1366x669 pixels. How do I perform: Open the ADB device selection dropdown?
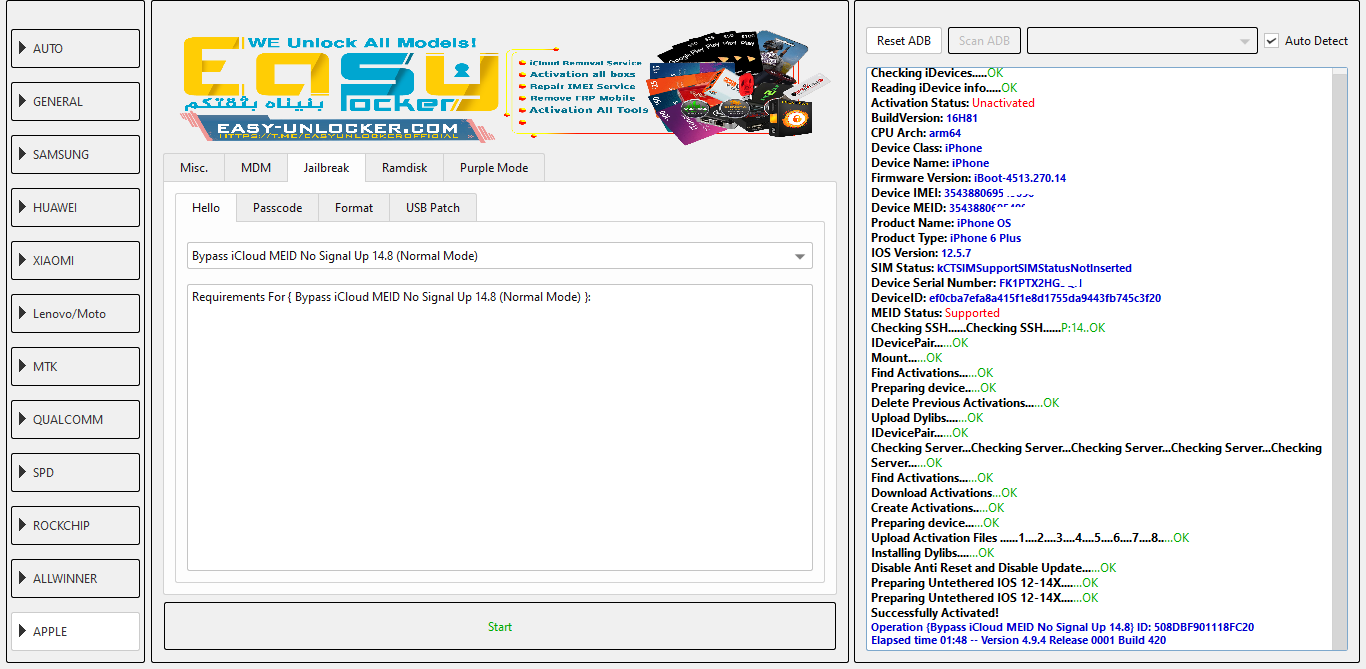coord(1142,41)
